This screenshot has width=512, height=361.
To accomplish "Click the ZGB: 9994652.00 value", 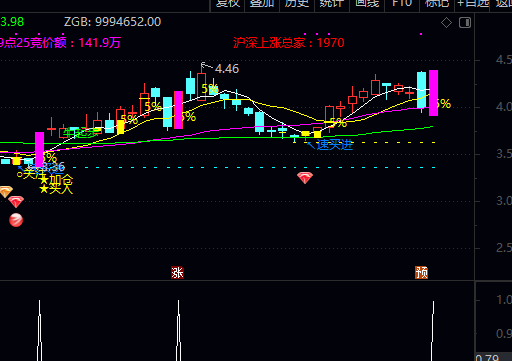I will click(x=112, y=22).
